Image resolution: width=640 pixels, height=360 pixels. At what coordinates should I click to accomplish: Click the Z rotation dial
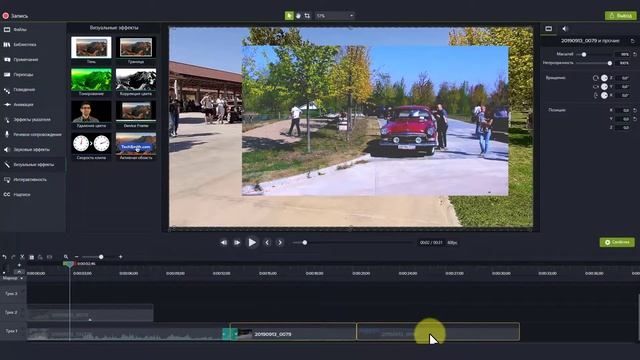click(604, 78)
